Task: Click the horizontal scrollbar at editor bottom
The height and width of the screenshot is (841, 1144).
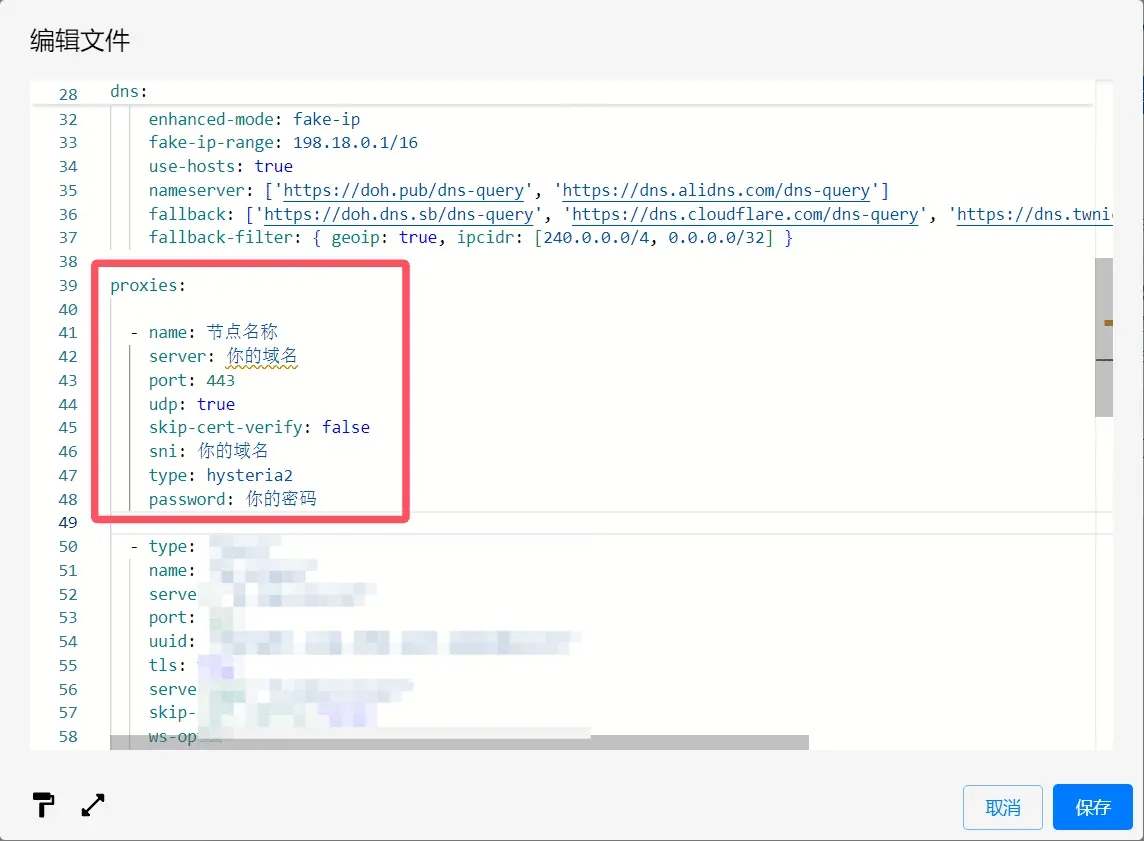Action: 460,742
